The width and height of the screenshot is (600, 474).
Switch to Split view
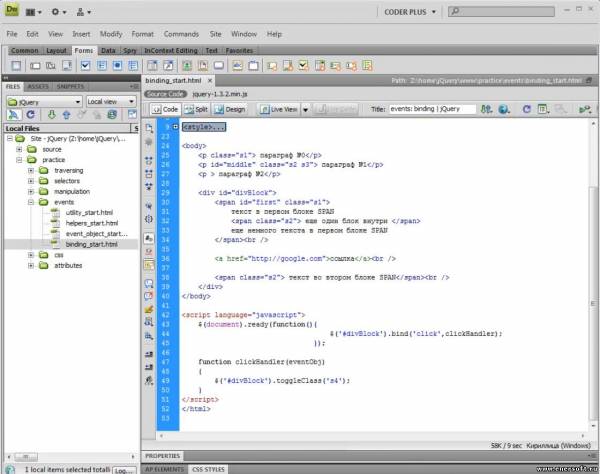pos(196,109)
